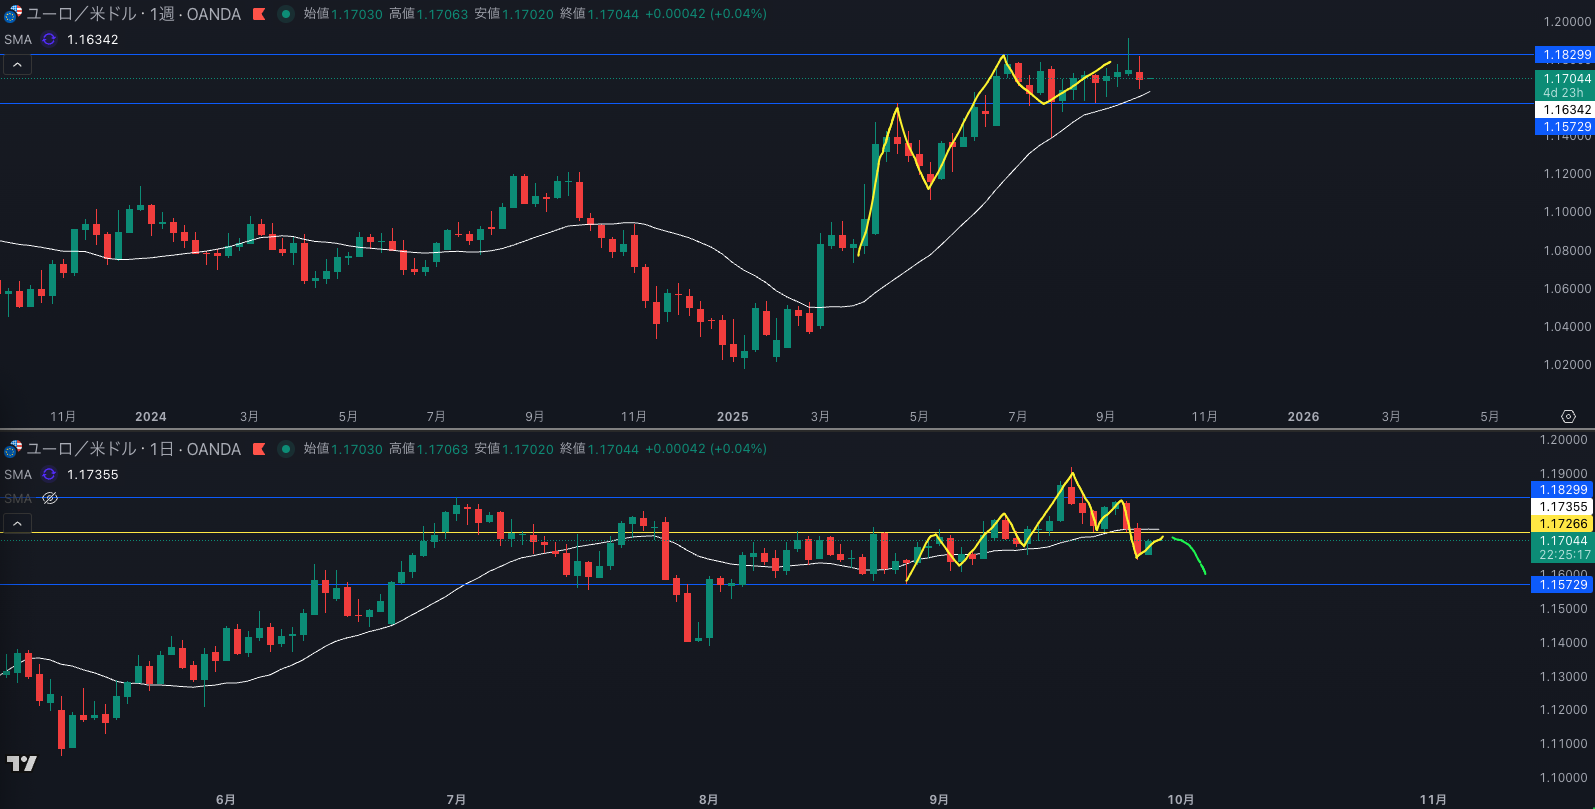
Task: Click the EUR/USD flag symbol icon on weekly chart
Action: pyautogui.click(x=12, y=14)
